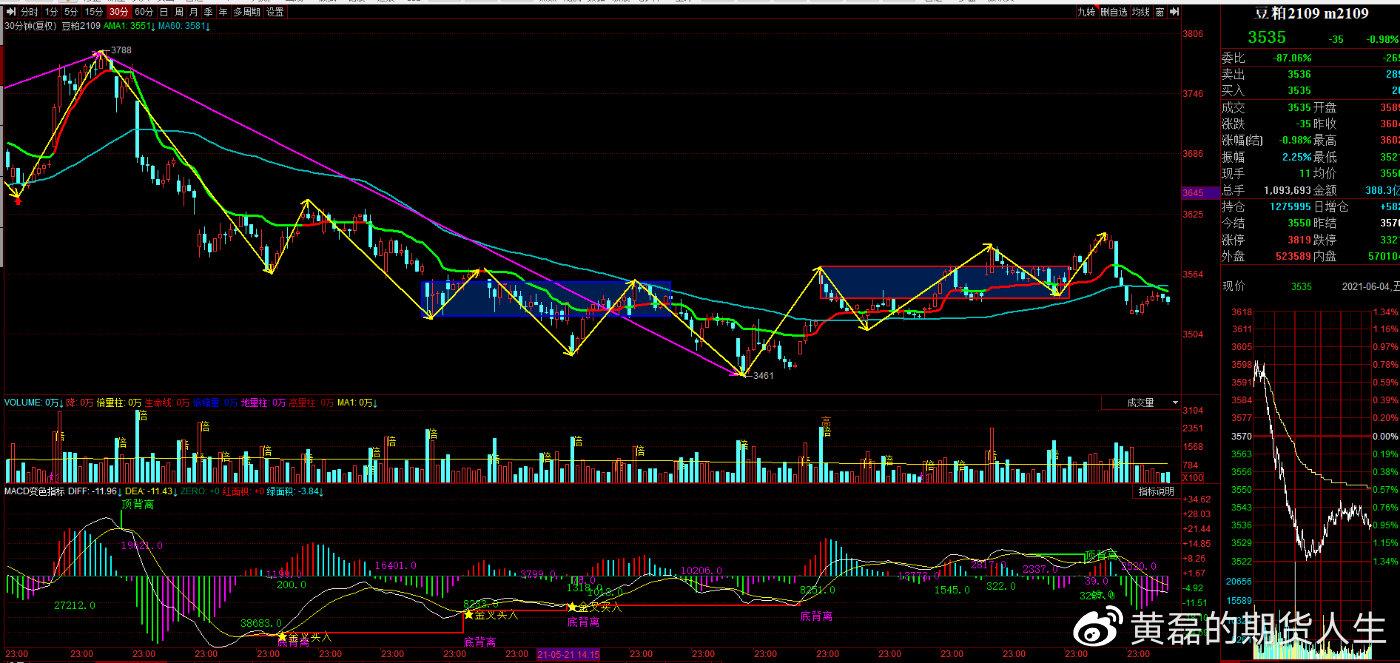Screen dimensions: 1400x663
Task: Click the 顶背离 label in MACD panel
Action: pyautogui.click(x=137, y=505)
